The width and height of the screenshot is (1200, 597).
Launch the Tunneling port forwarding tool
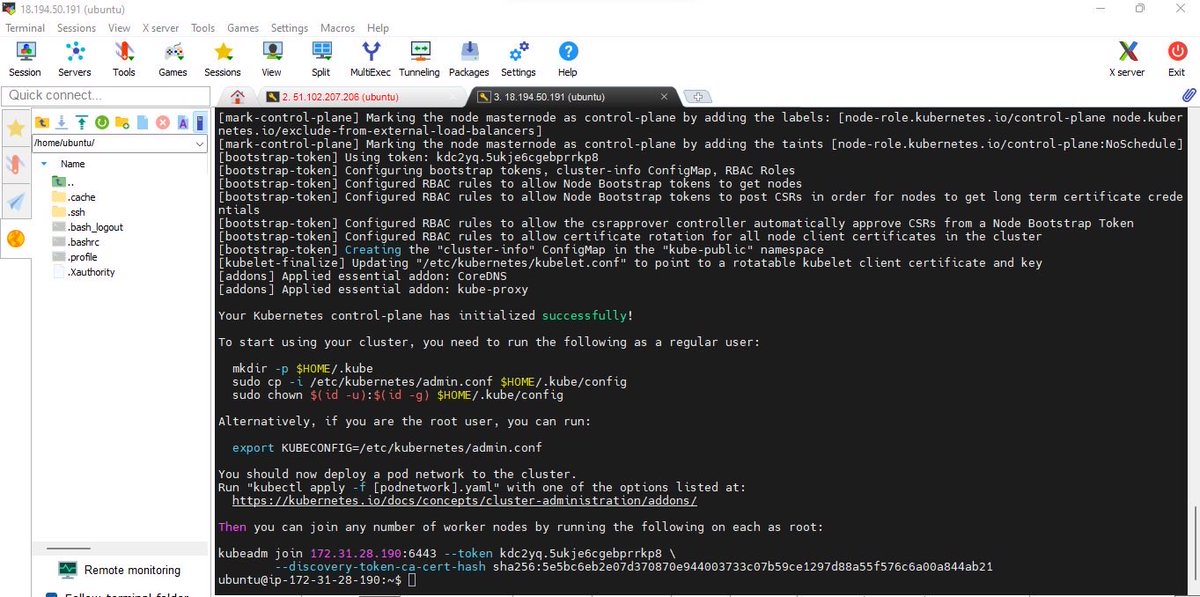pyautogui.click(x=419, y=57)
